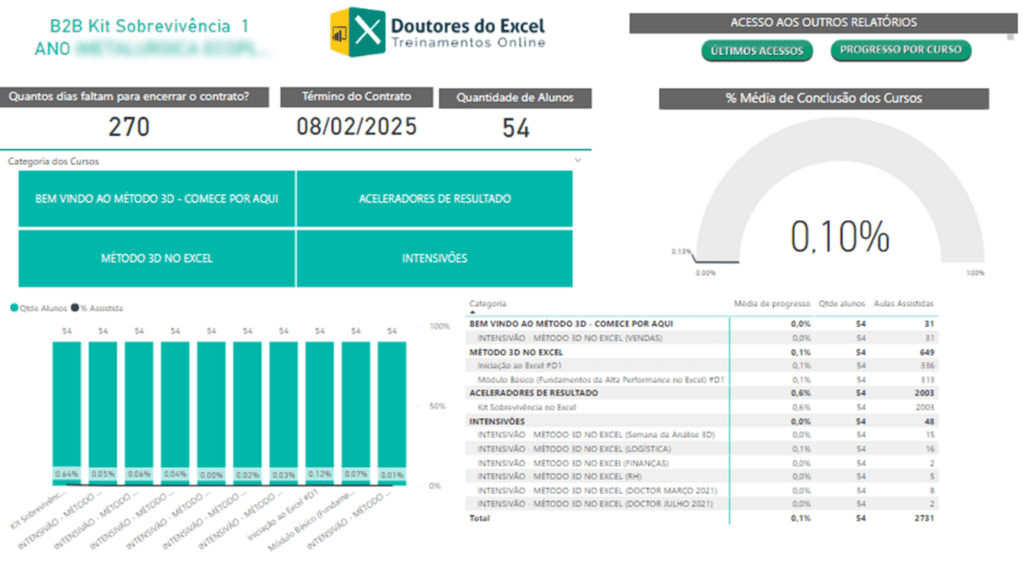Select BEM VINDO AO MÉTODO 3D slicer tile
Screen dimensions: 1024x576
pos(156,199)
